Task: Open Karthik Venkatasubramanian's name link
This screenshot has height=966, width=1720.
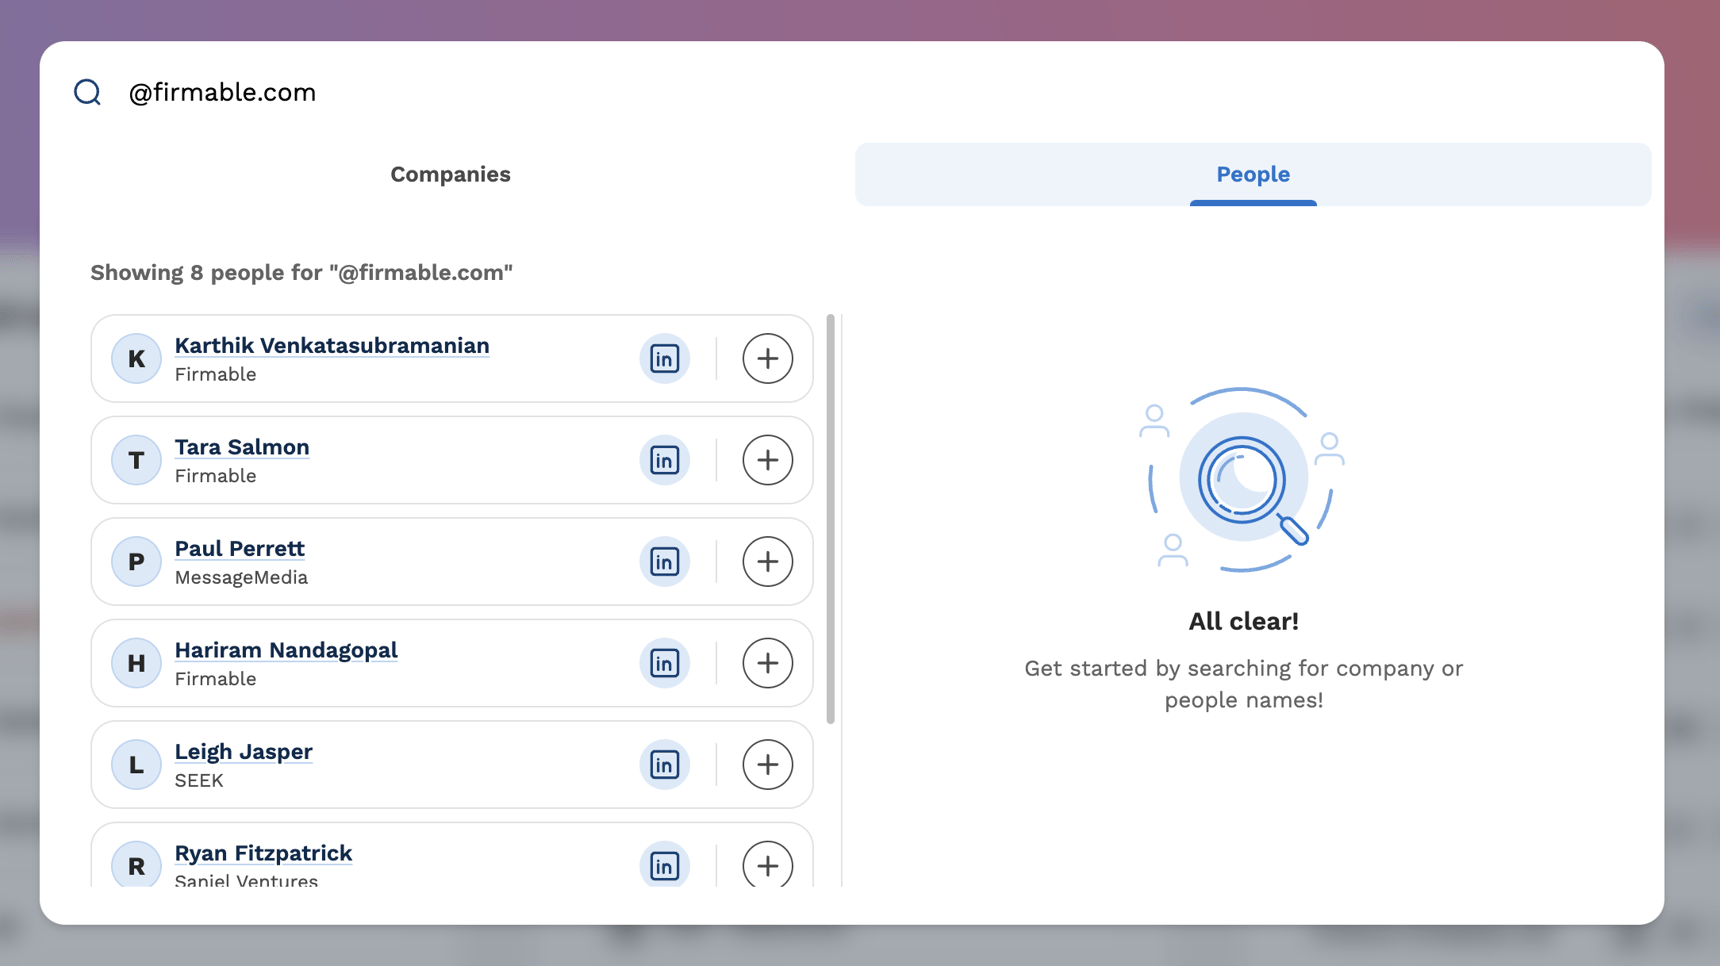Action: pyautogui.click(x=331, y=346)
